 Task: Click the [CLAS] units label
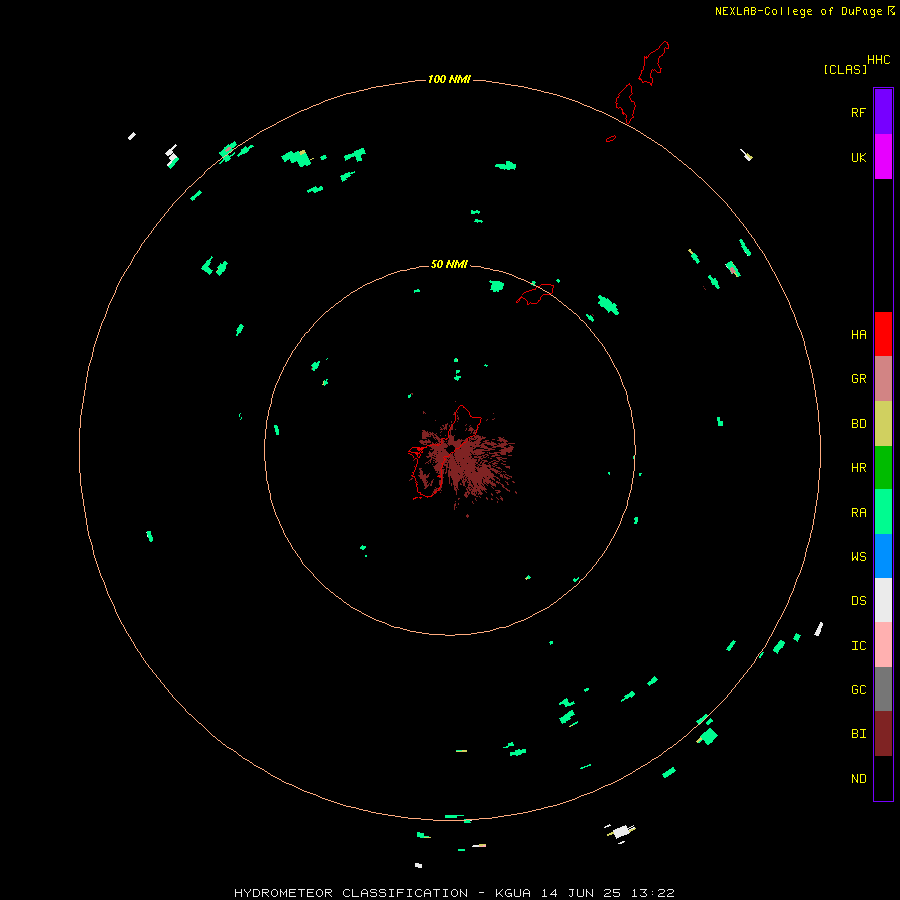point(845,69)
